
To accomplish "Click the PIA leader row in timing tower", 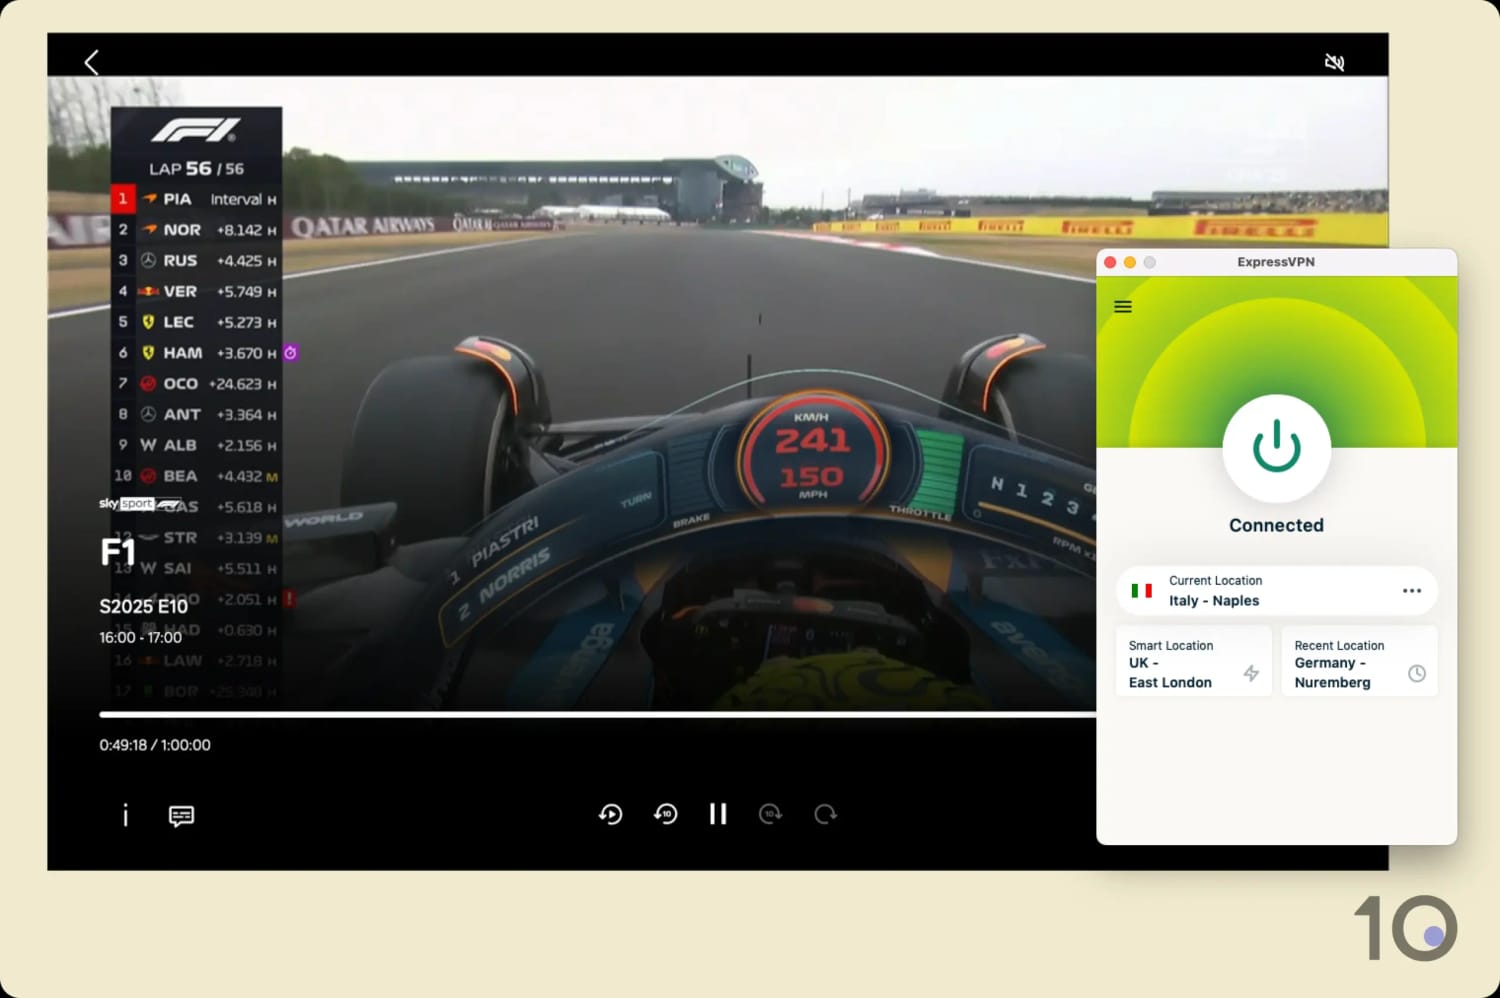I will point(196,199).
